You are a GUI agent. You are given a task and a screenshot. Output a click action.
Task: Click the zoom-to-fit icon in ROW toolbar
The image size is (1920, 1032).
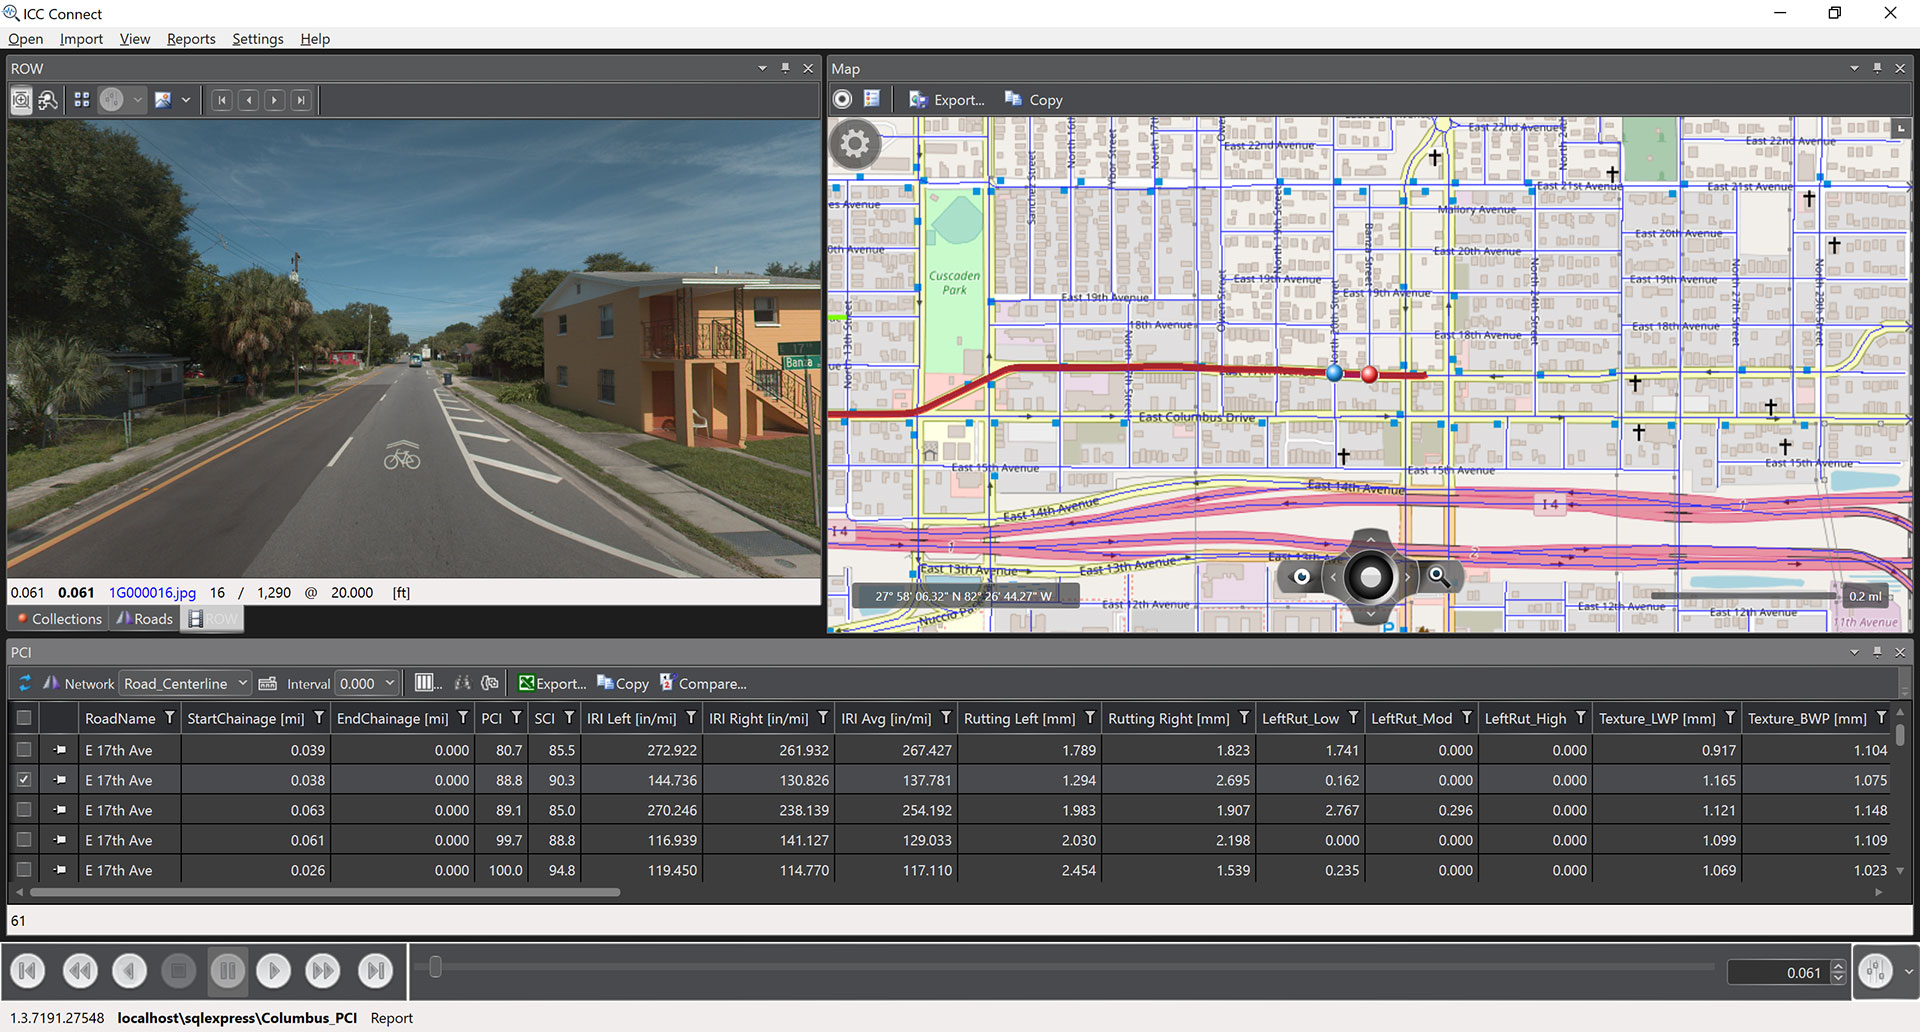[21, 100]
